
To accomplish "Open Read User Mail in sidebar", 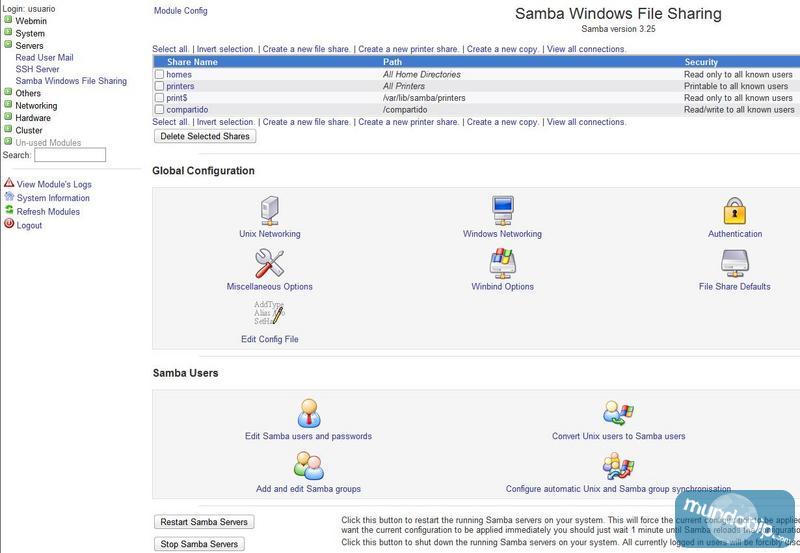I will (x=44, y=58).
